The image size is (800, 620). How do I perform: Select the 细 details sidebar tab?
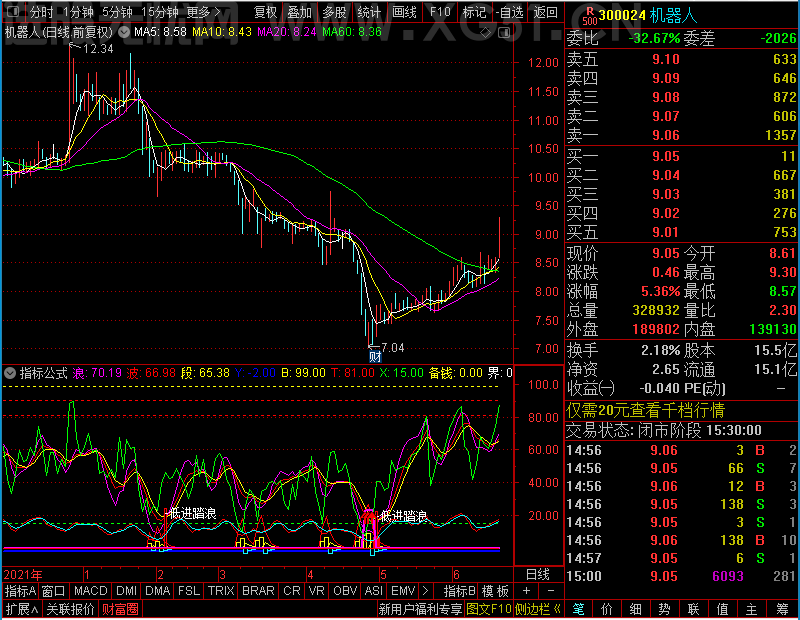tap(636, 609)
